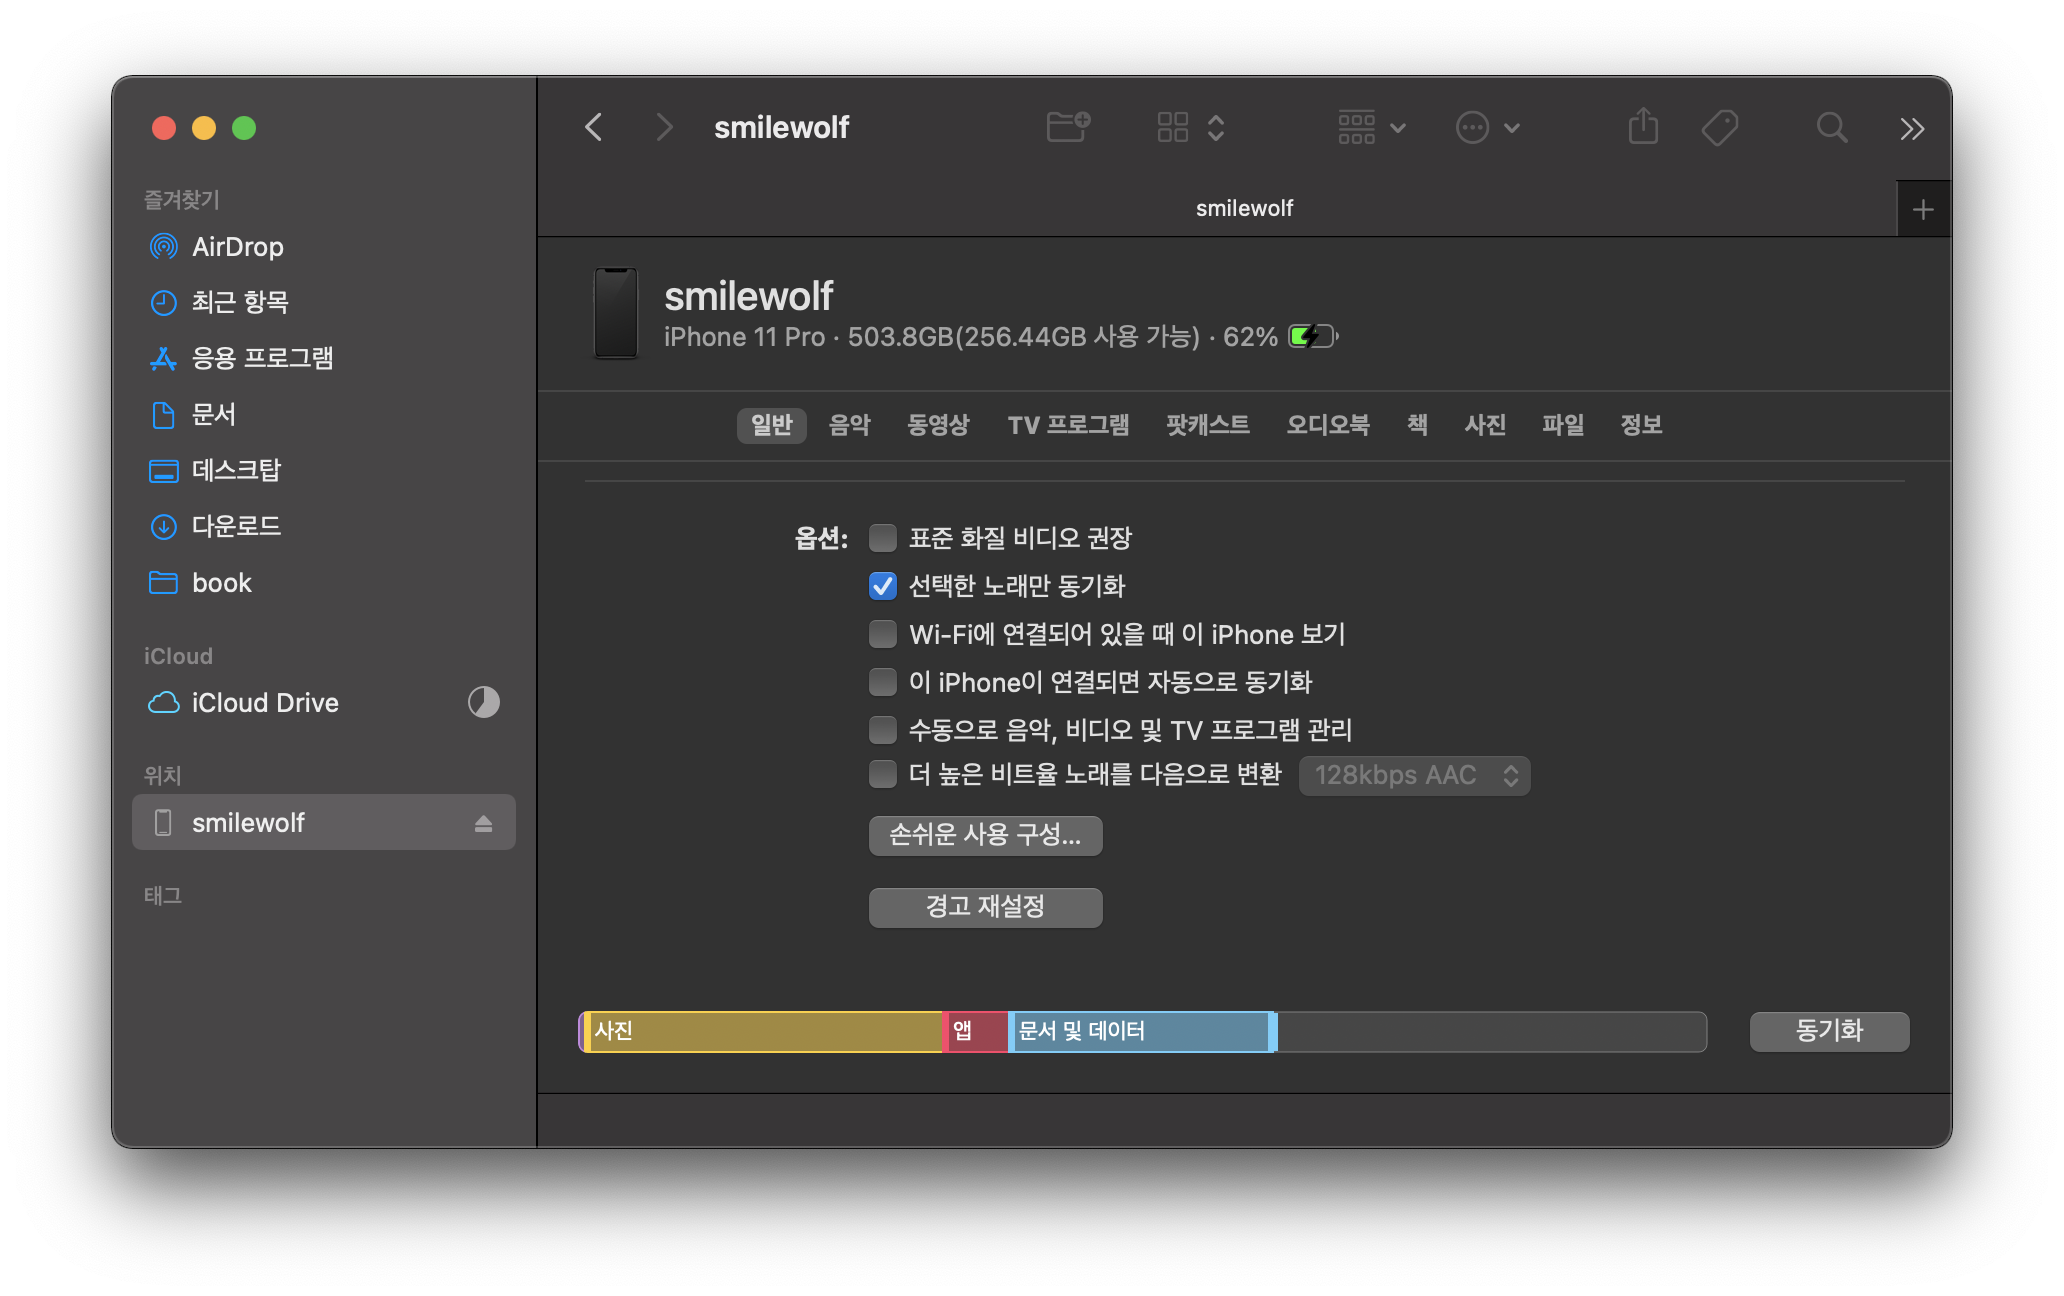Viewport: 2064px width, 1296px height.
Task: Eject the smilewolf iPhone
Action: pyautogui.click(x=483, y=823)
